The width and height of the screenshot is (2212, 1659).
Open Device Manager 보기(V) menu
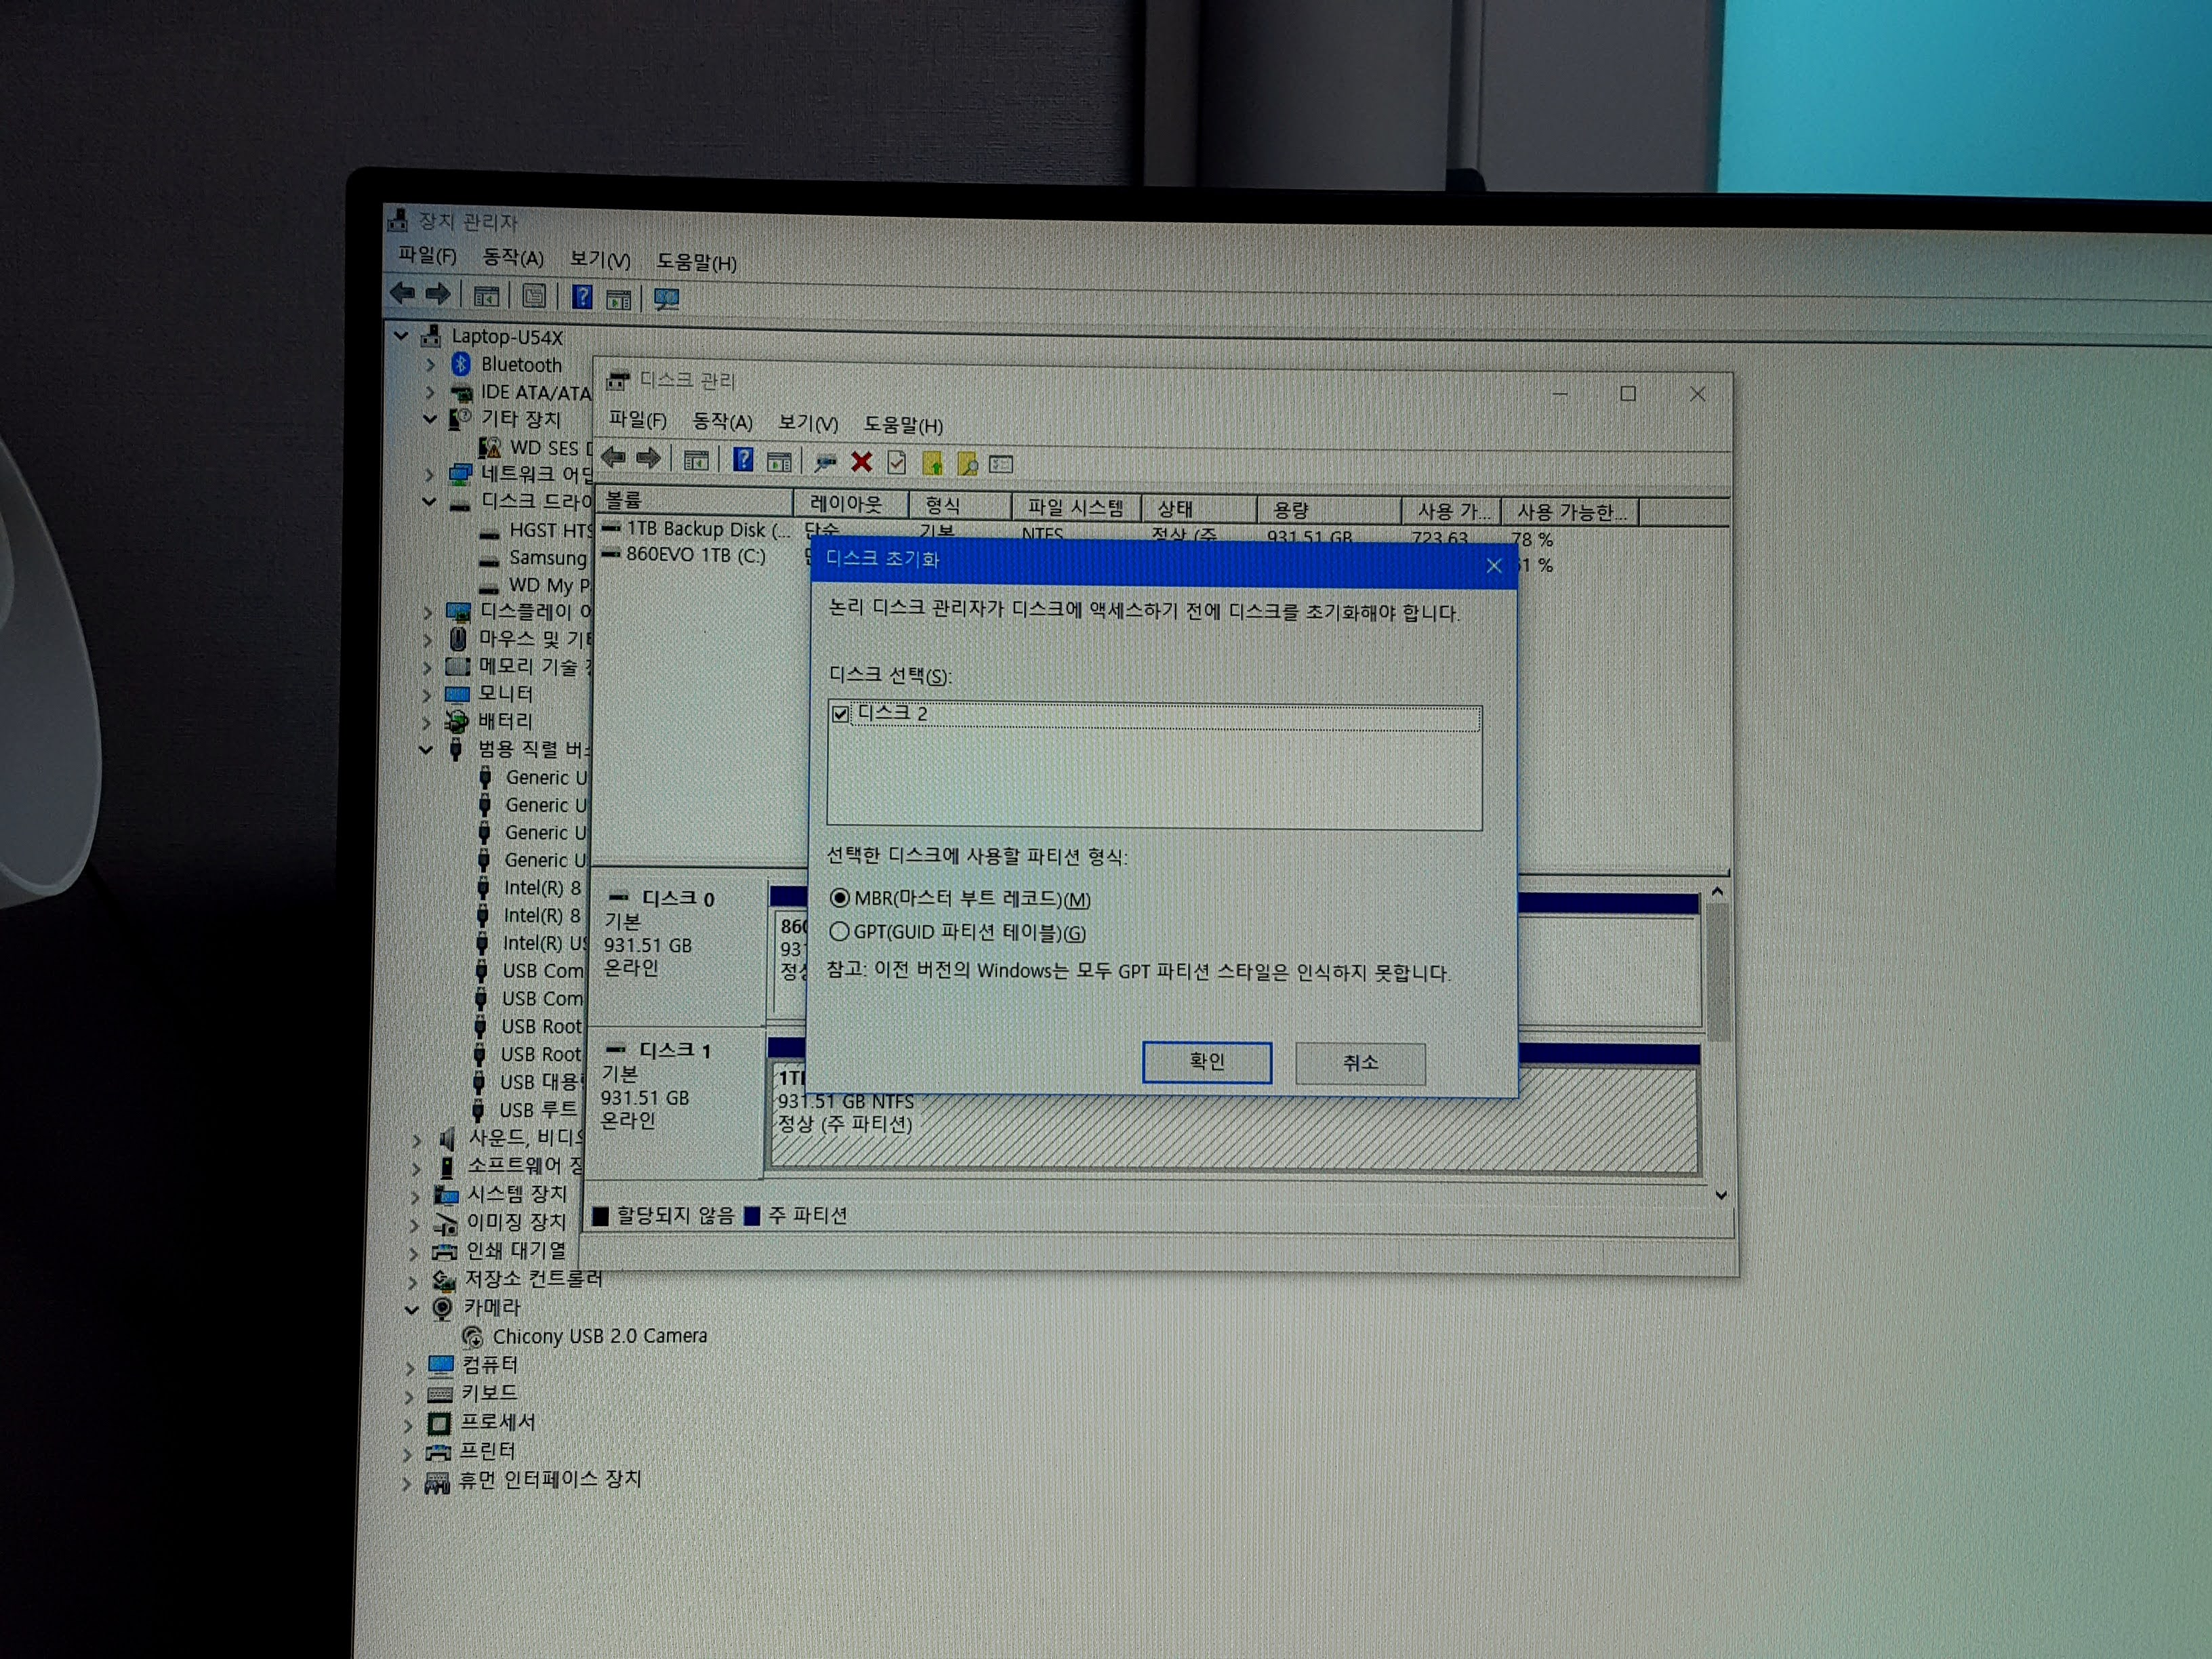coord(600,259)
